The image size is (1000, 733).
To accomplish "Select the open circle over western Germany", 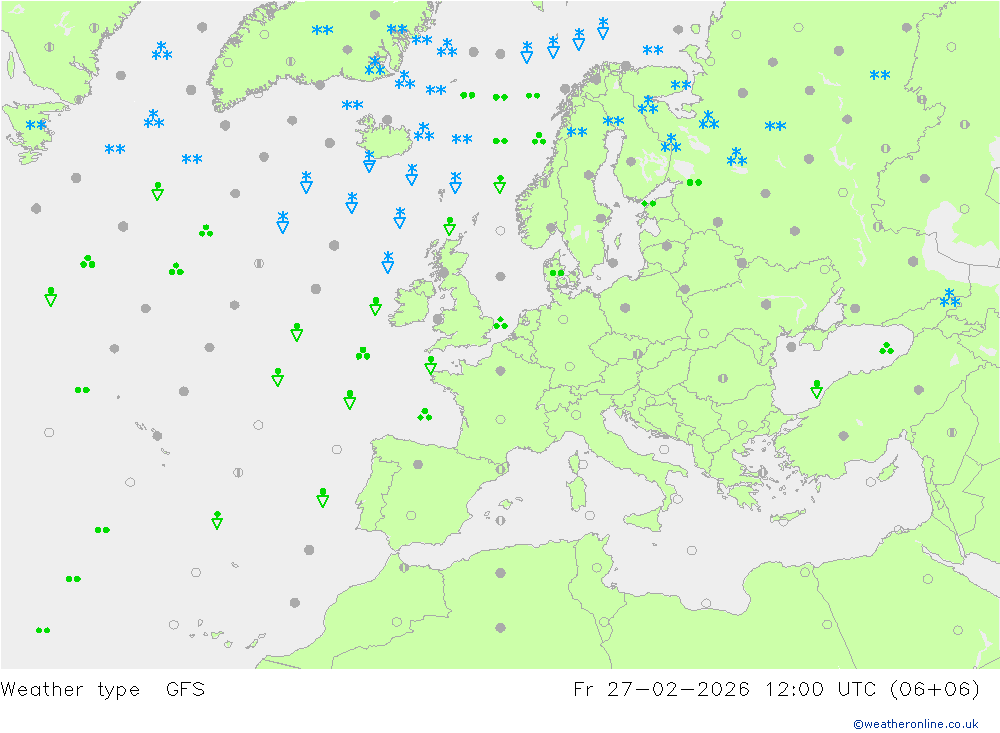I will (563, 320).
